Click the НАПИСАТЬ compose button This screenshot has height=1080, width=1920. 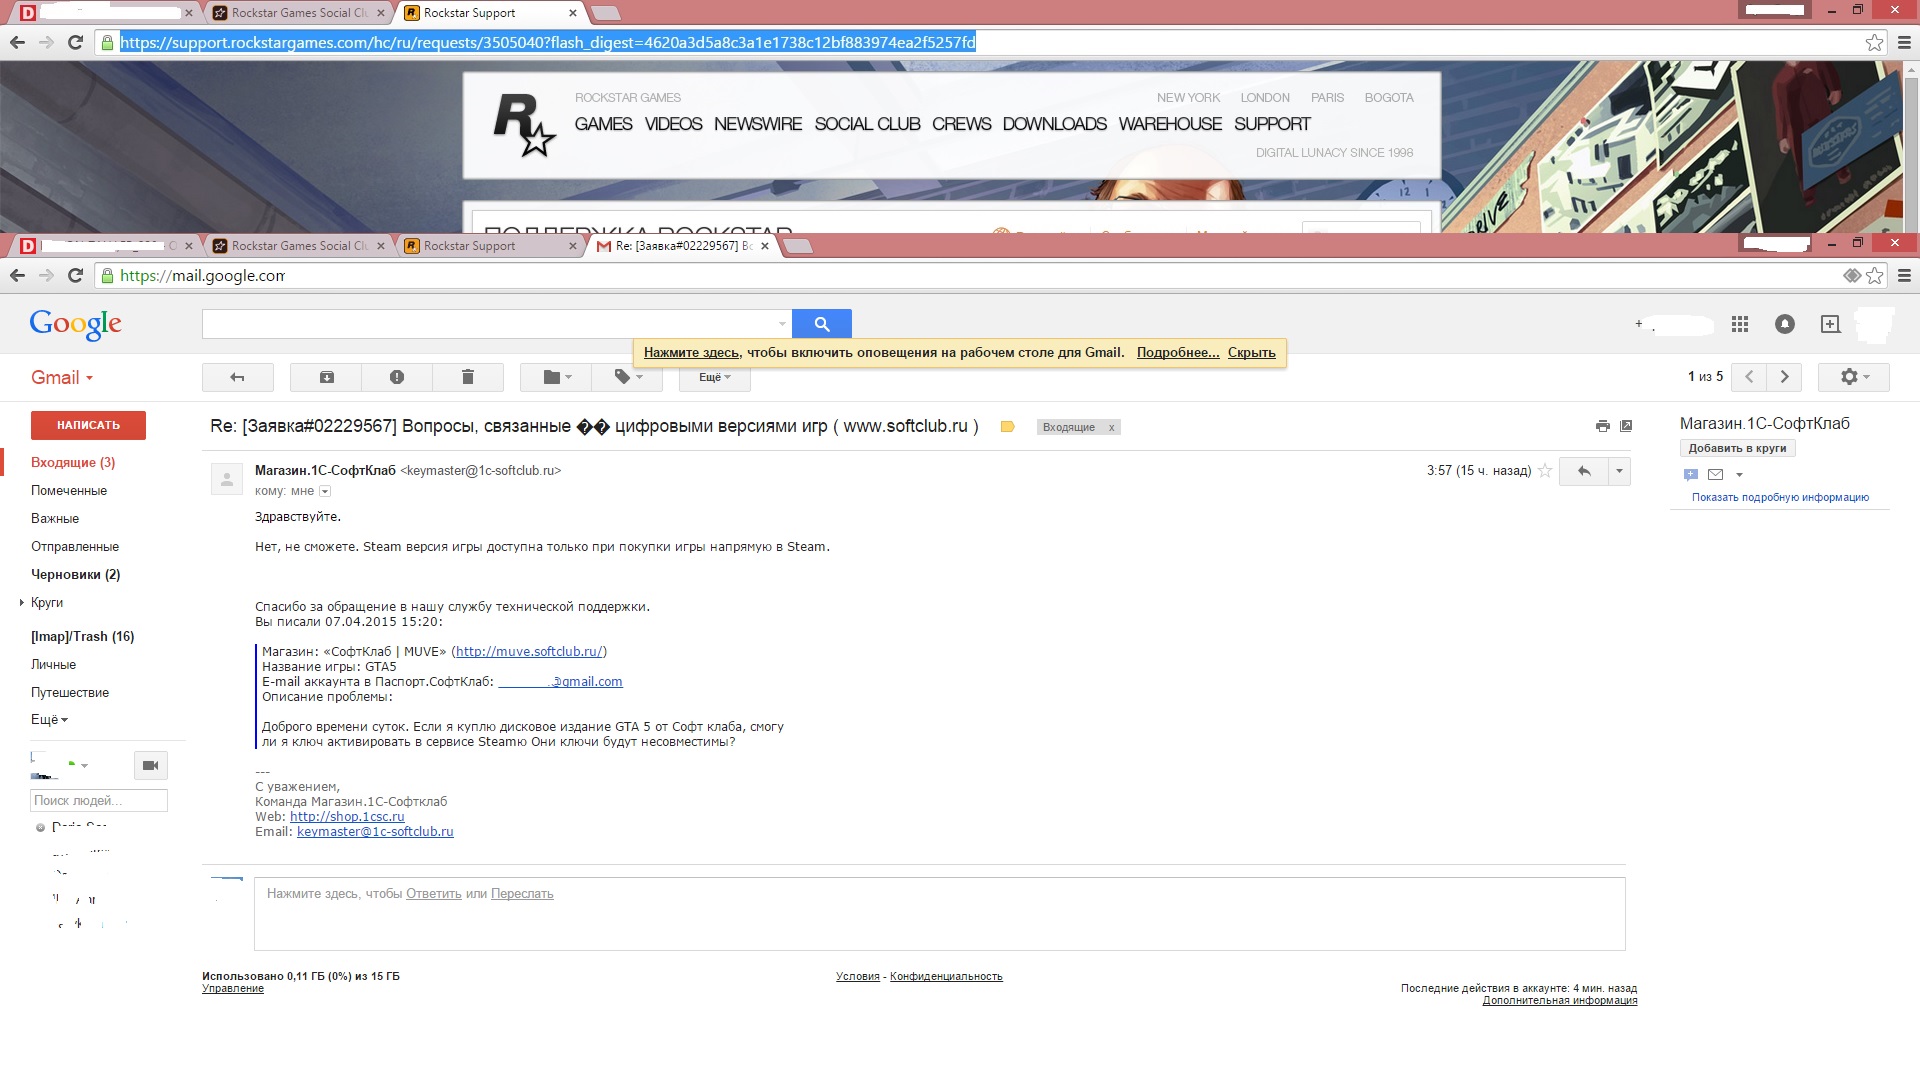click(x=88, y=425)
